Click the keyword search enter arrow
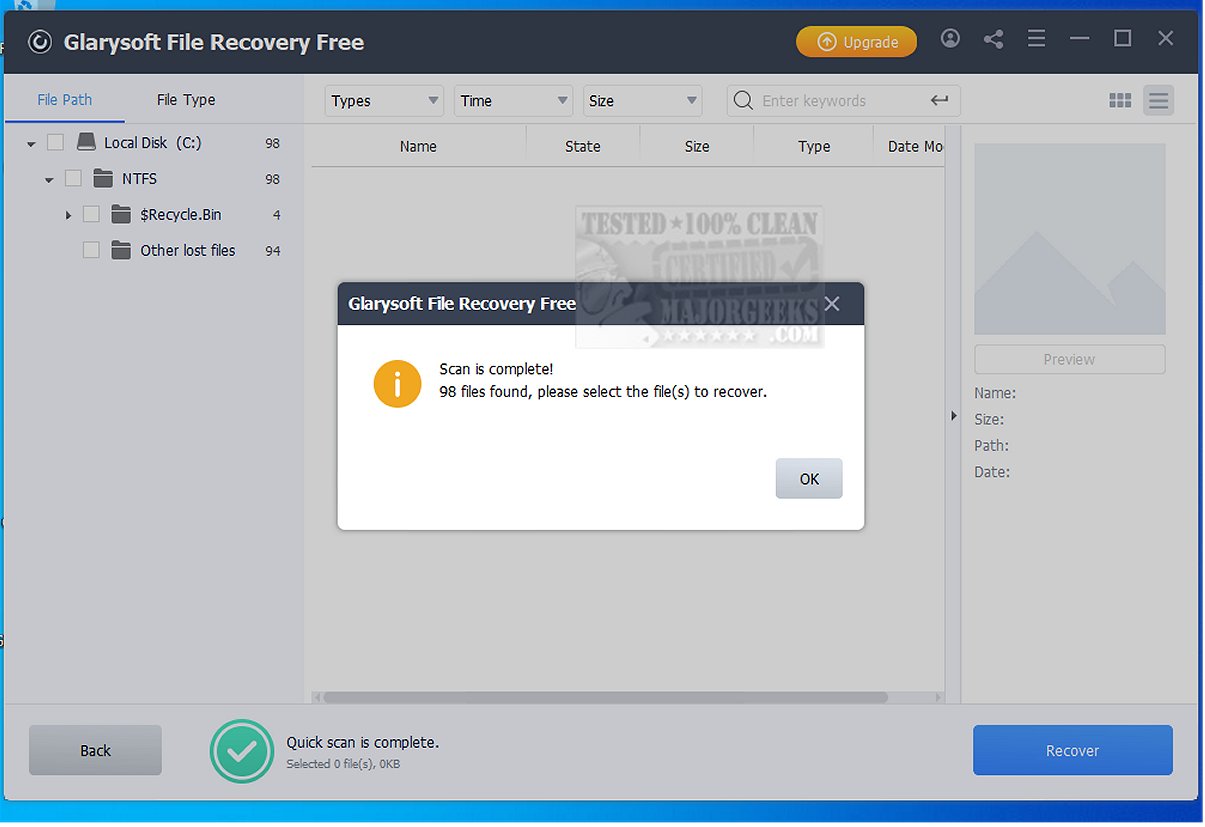This screenshot has height=827, width=1205. pos(939,100)
